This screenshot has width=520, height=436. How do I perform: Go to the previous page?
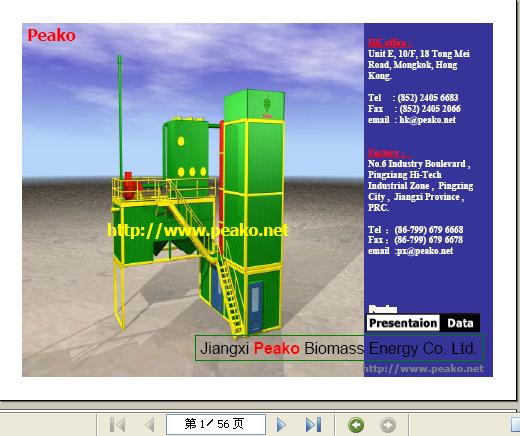coord(150,425)
